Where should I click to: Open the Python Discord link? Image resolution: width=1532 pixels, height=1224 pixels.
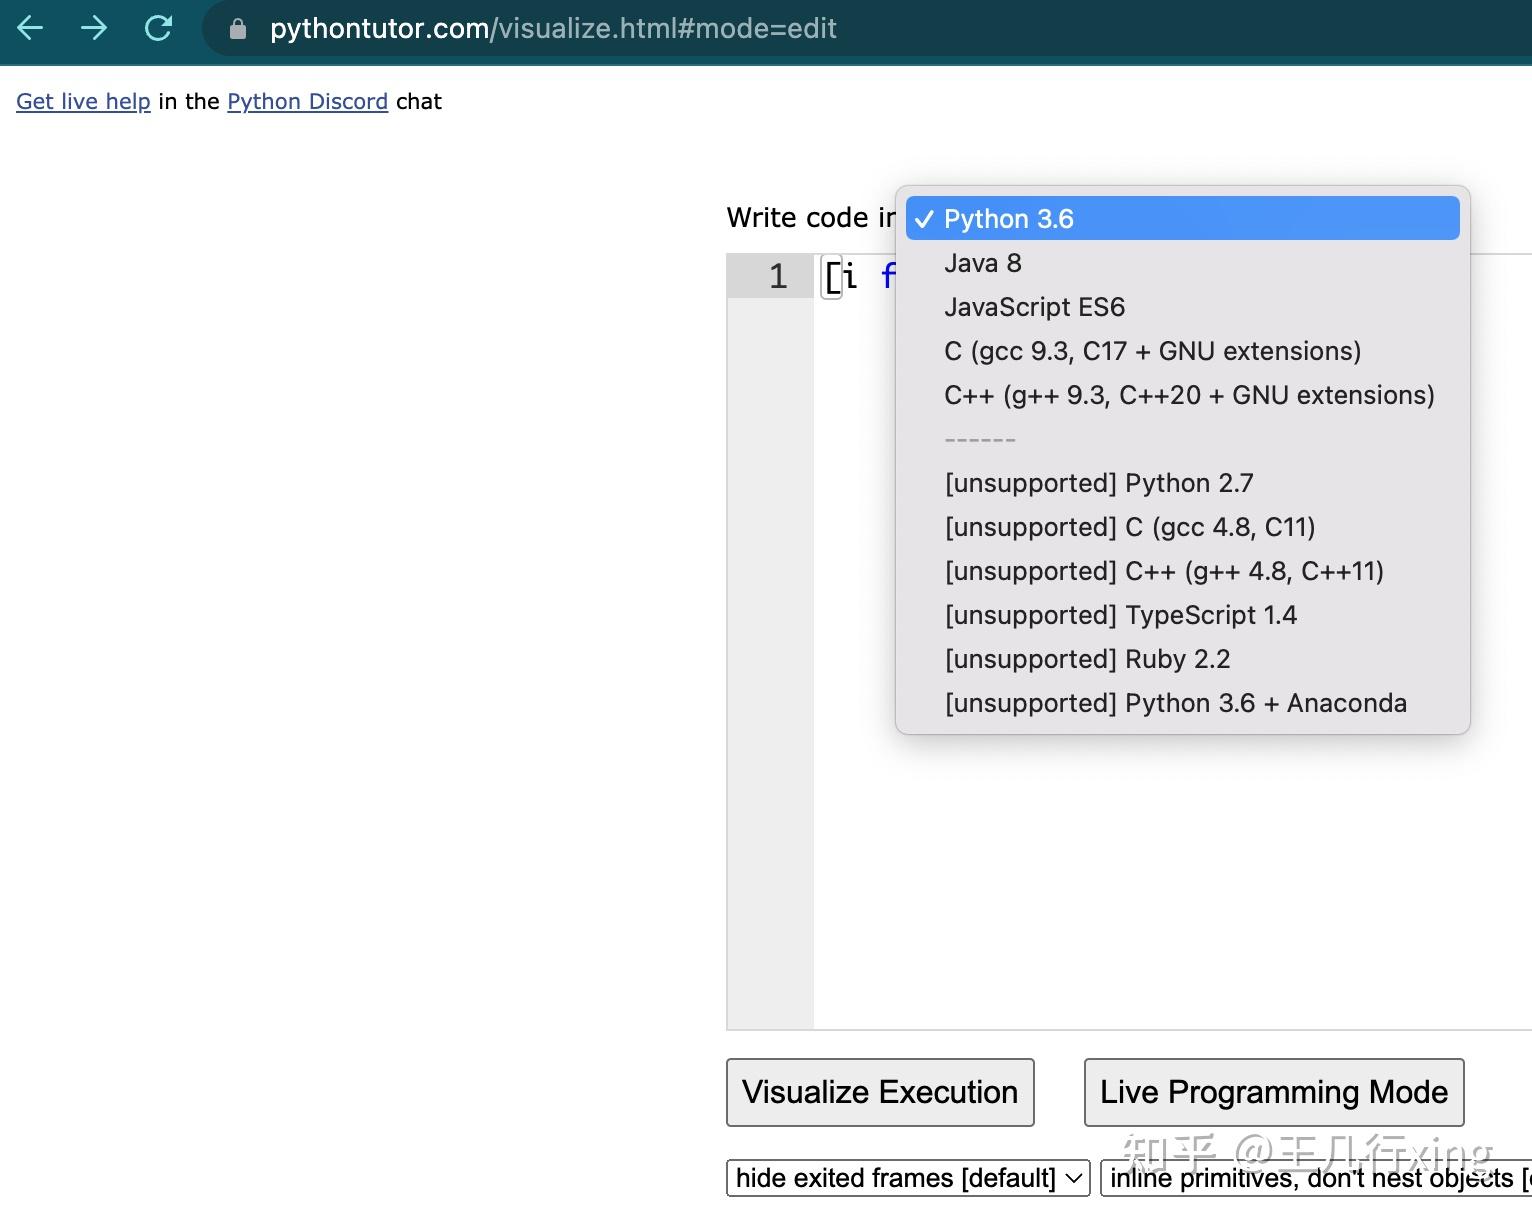click(307, 101)
